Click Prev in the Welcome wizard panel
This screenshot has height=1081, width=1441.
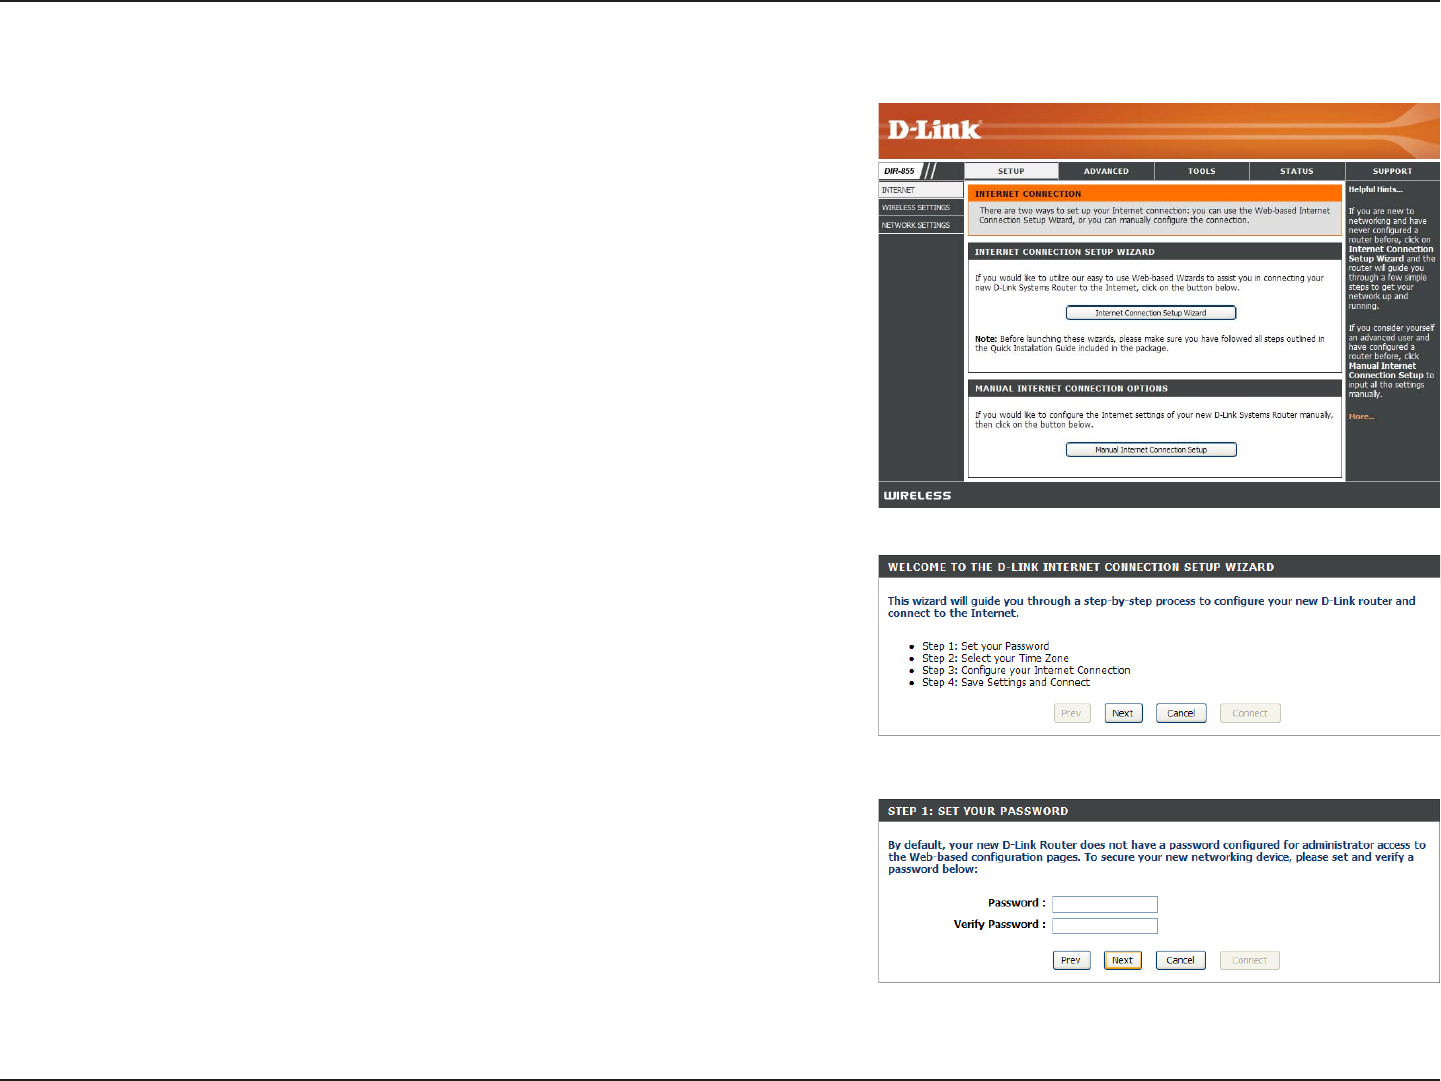(x=1071, y=713)
